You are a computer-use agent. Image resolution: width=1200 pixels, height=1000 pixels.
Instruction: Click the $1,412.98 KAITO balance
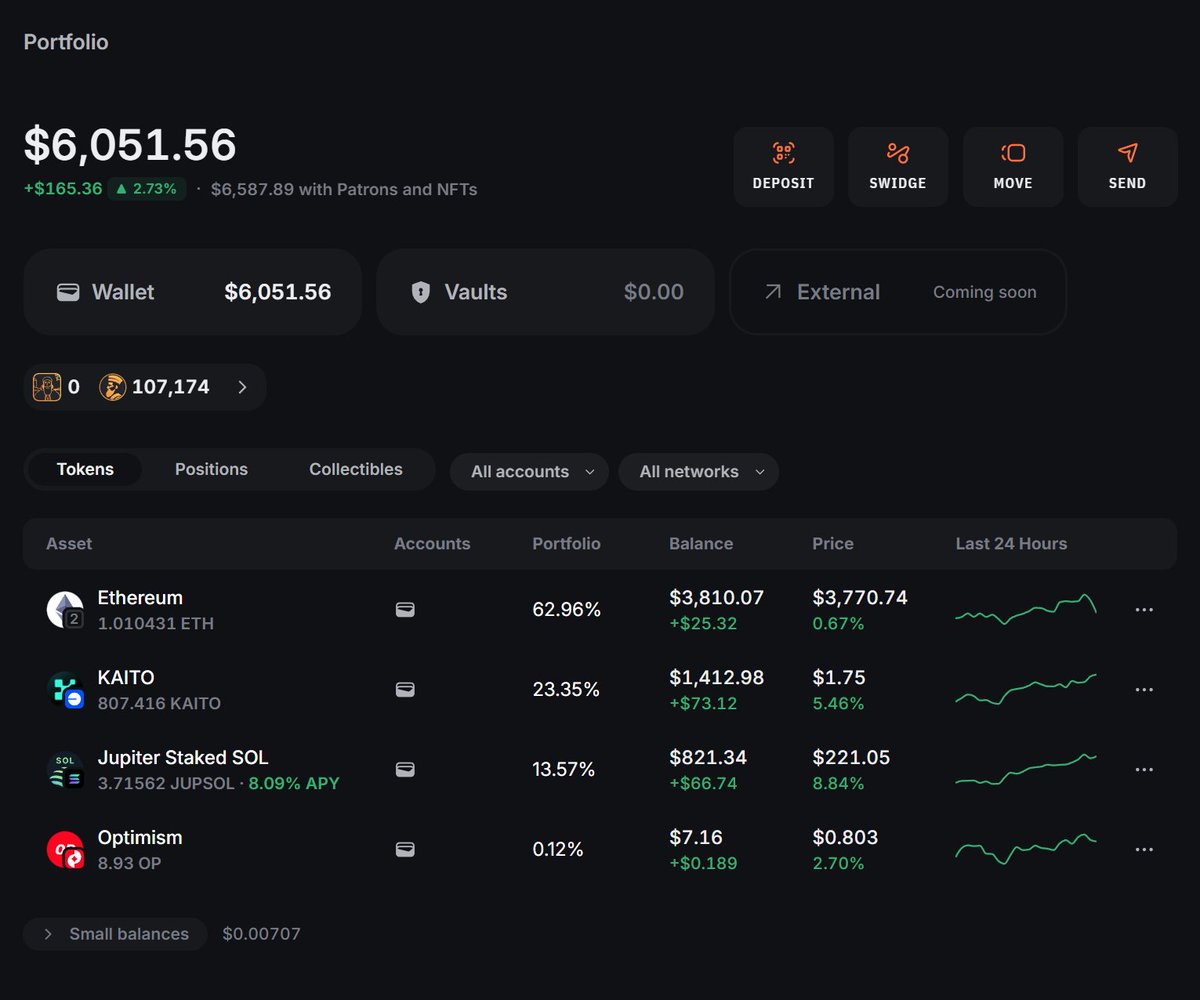[x=717, y=678]
